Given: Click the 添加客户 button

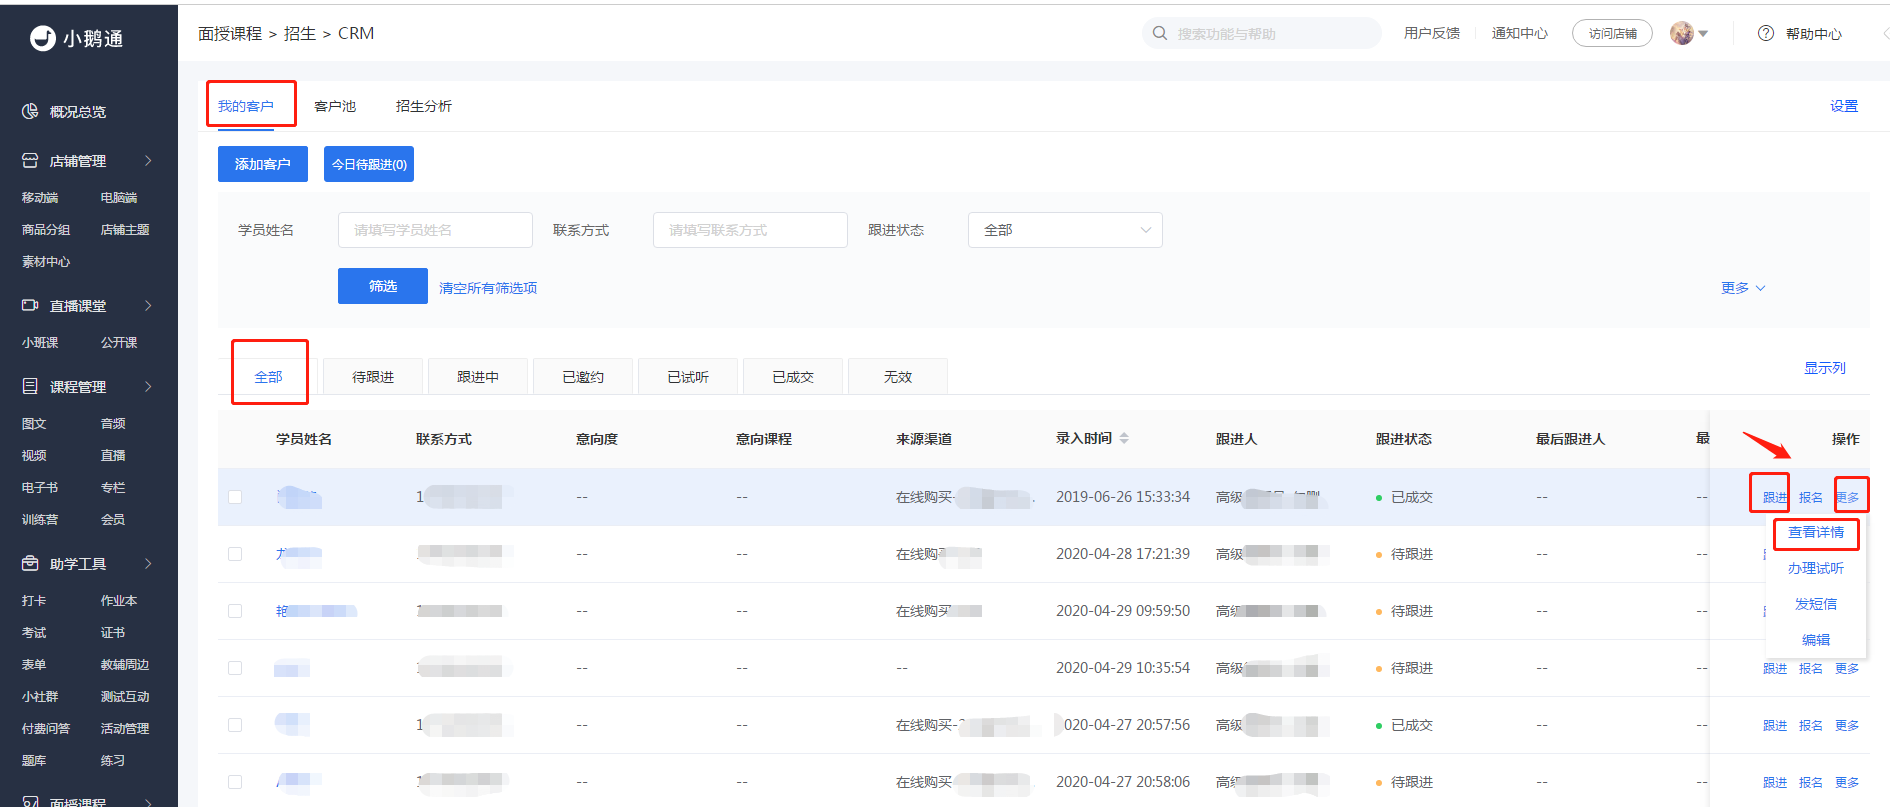Looking at the screenshot, I should point(263,164).
